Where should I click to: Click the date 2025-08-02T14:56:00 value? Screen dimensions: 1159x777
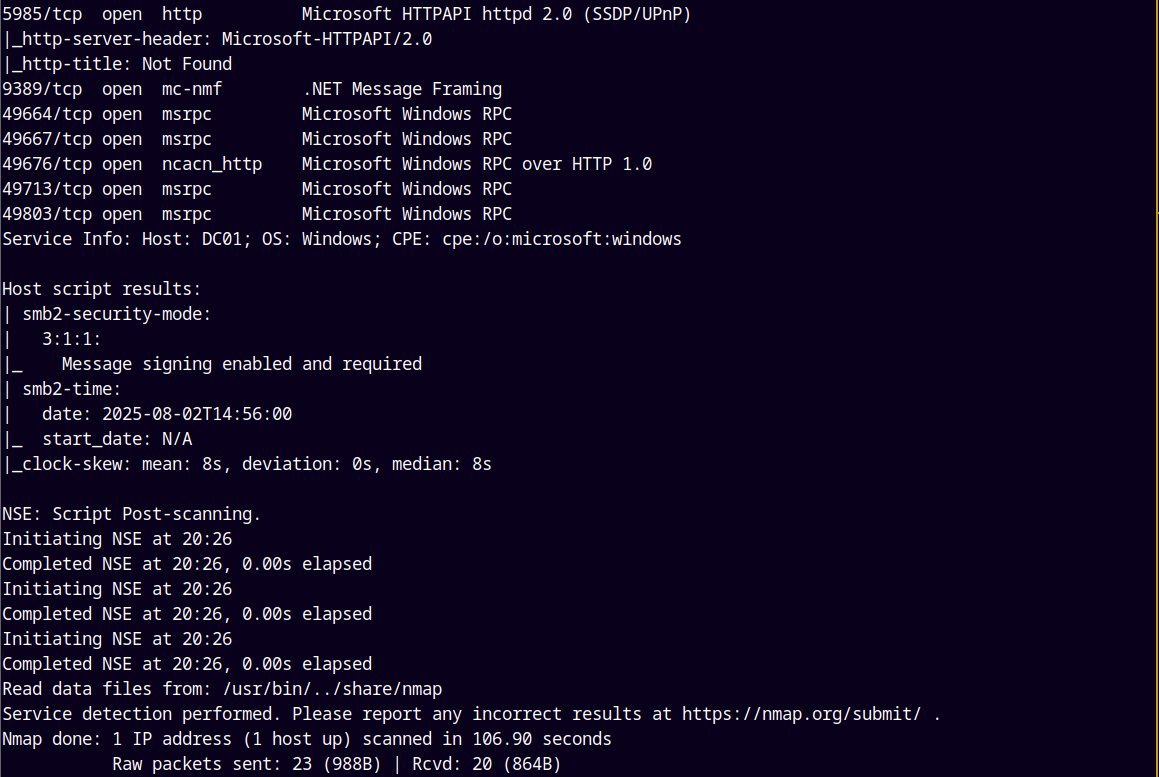tap(197, 414)
